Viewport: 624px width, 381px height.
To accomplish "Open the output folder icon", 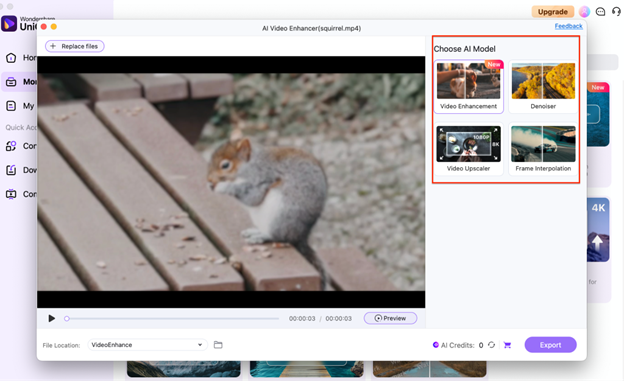I will [218, 345].
